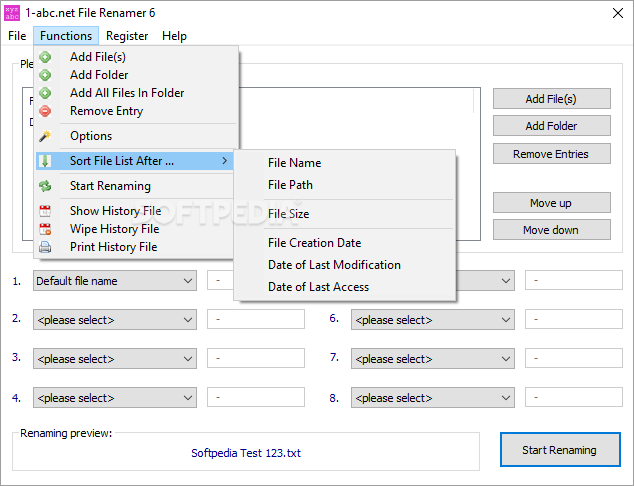Click the text field next to row 8

[574, 397]
